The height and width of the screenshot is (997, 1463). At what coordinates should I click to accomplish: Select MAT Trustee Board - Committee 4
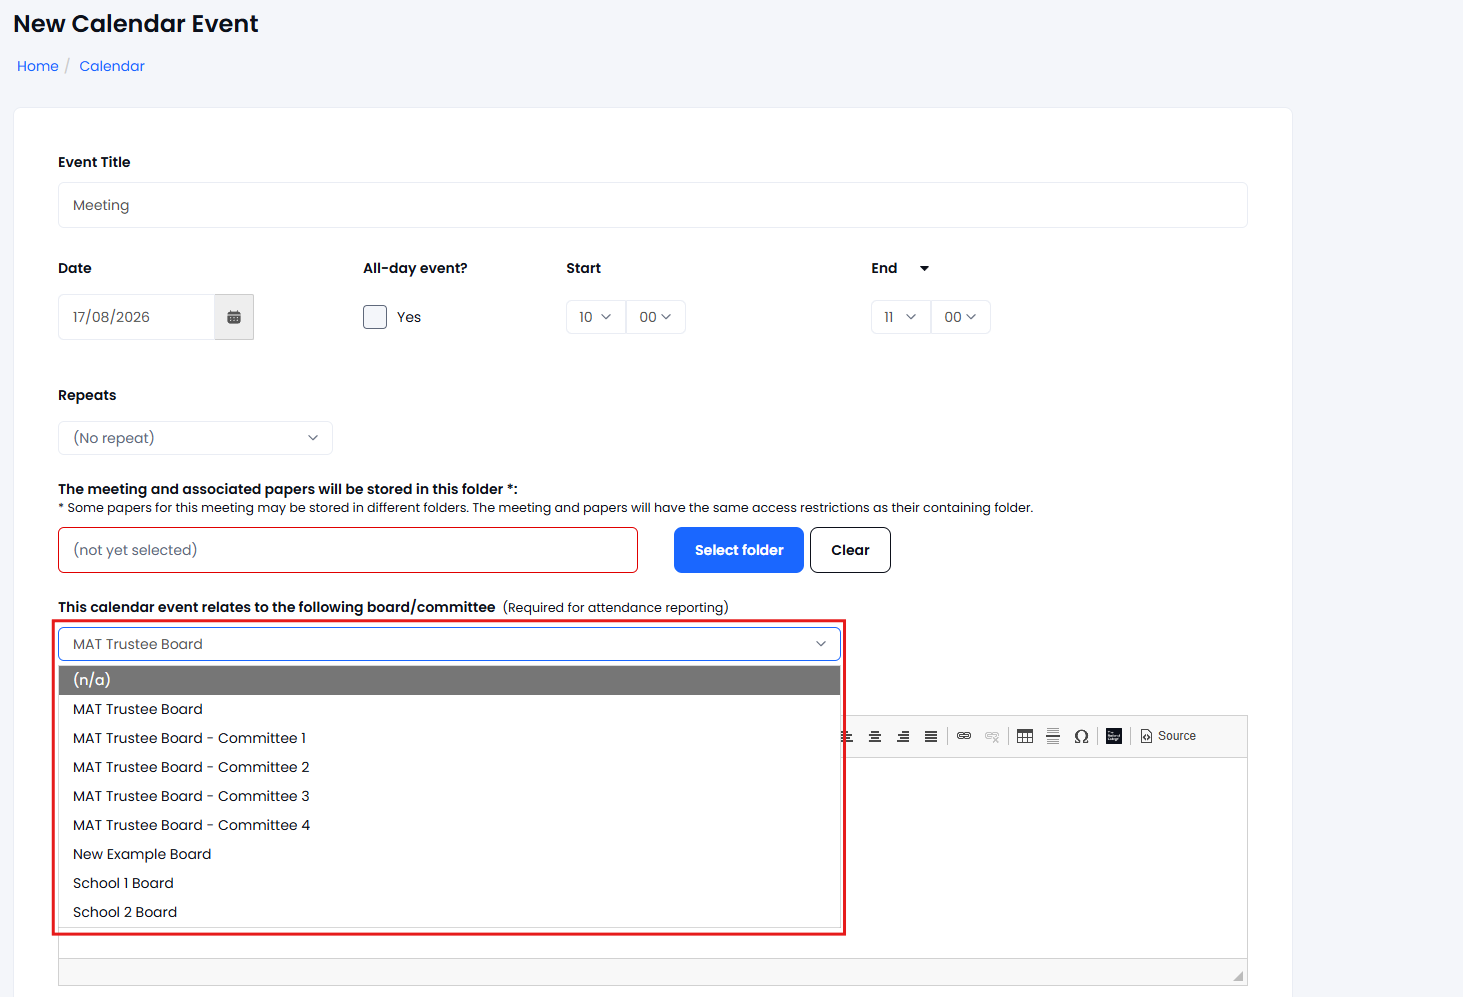click(449, 825)
